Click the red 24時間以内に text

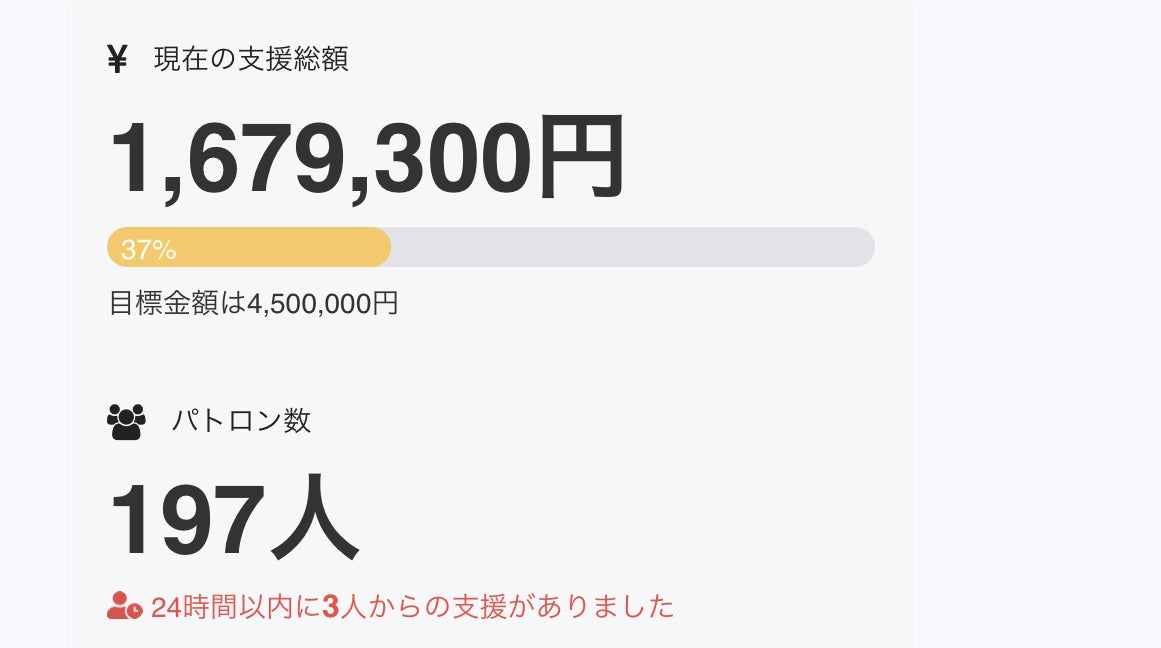coord(236,607)
